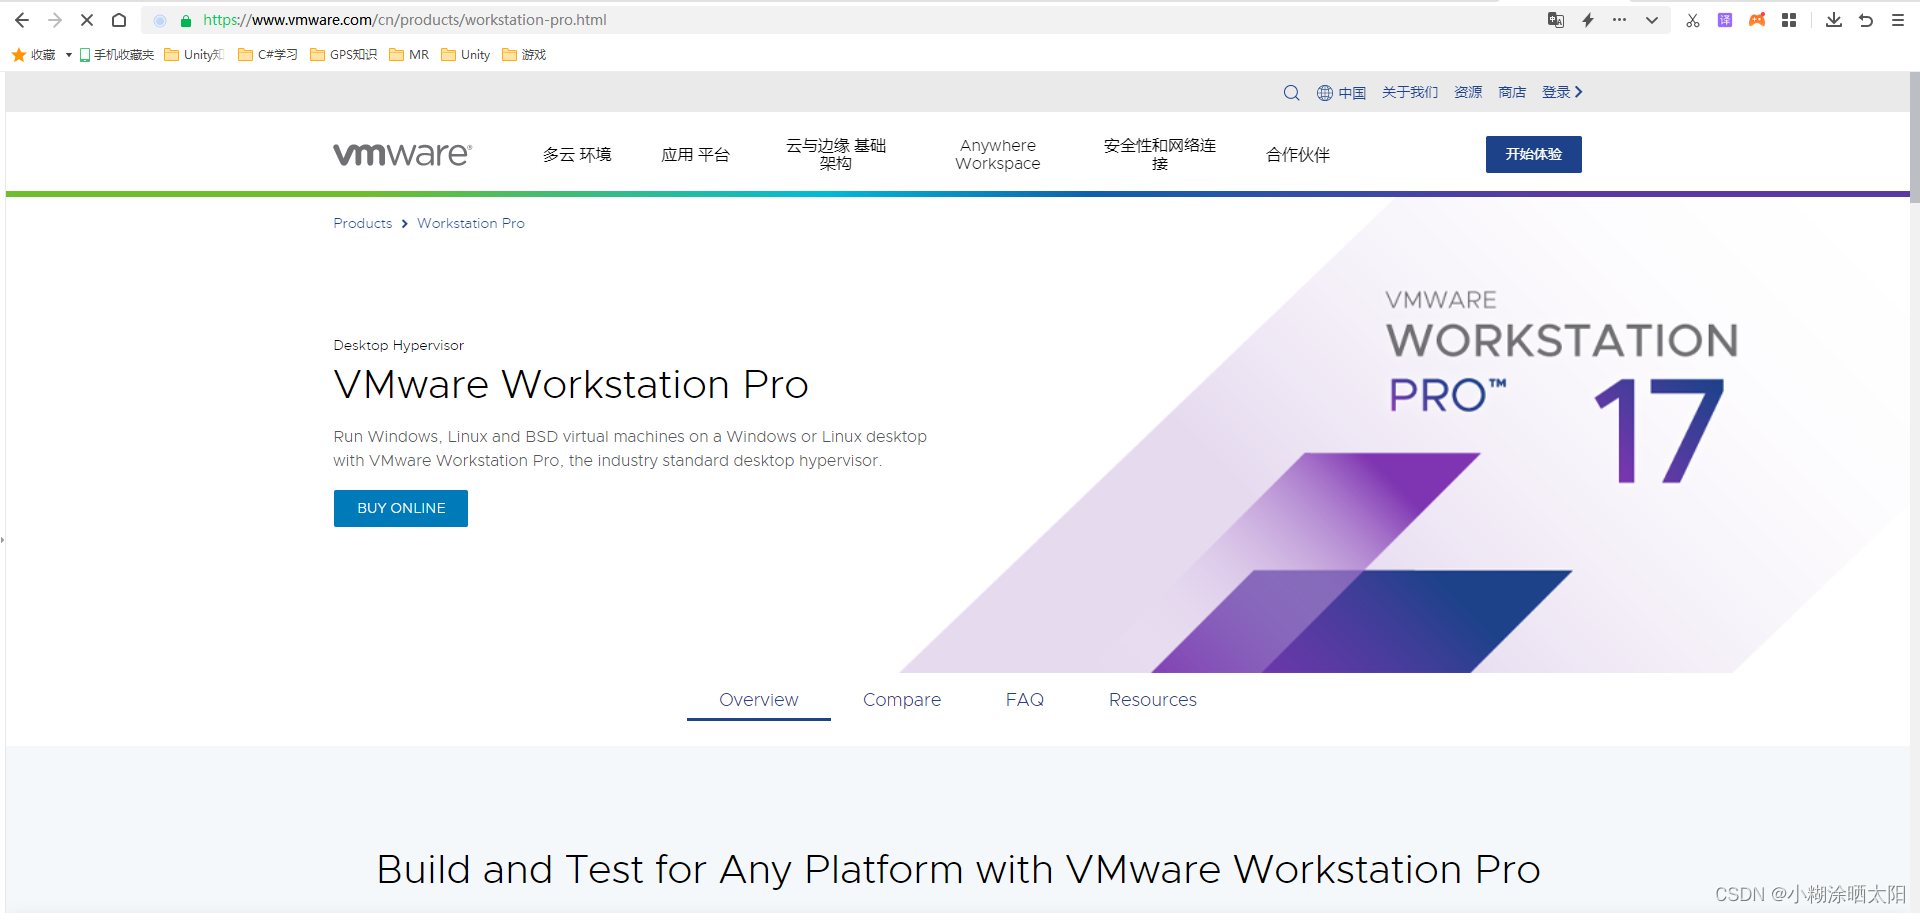The image size is (1920, 913).
Task: Open the 应用 平台 navigation menu
Action: click(x=695, y=155)
